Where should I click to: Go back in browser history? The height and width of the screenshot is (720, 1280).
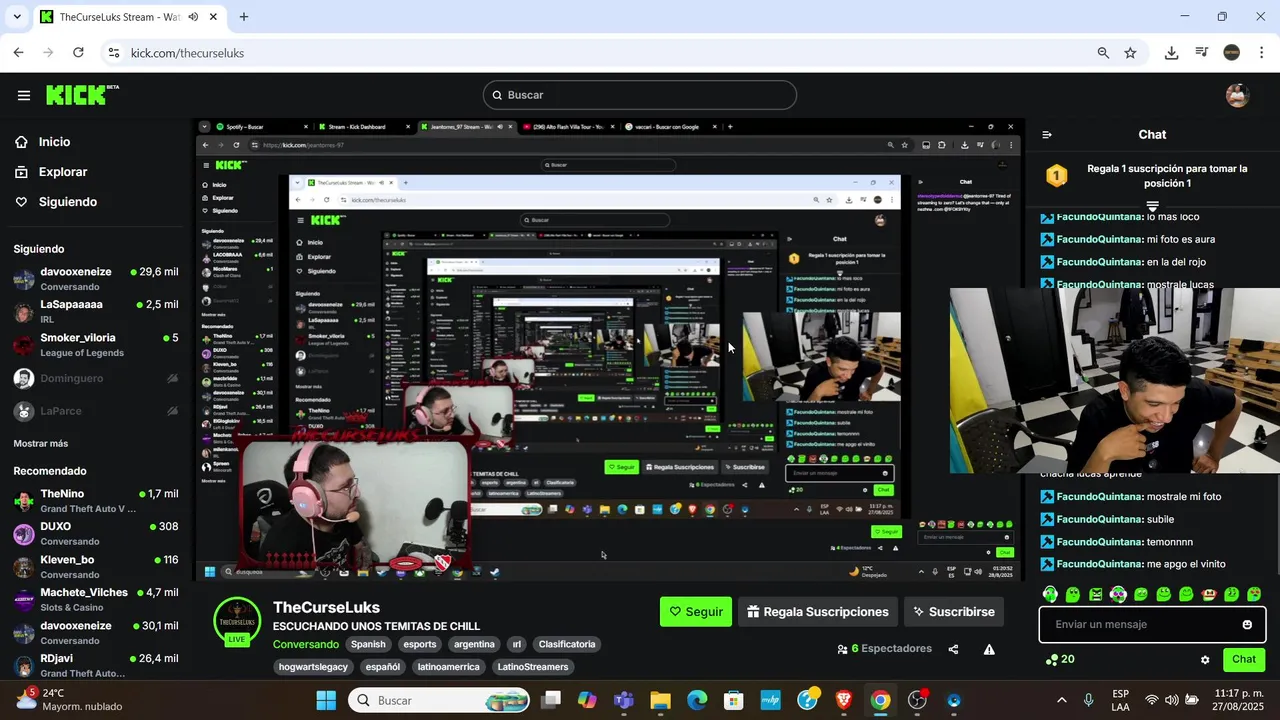(19, 53)
